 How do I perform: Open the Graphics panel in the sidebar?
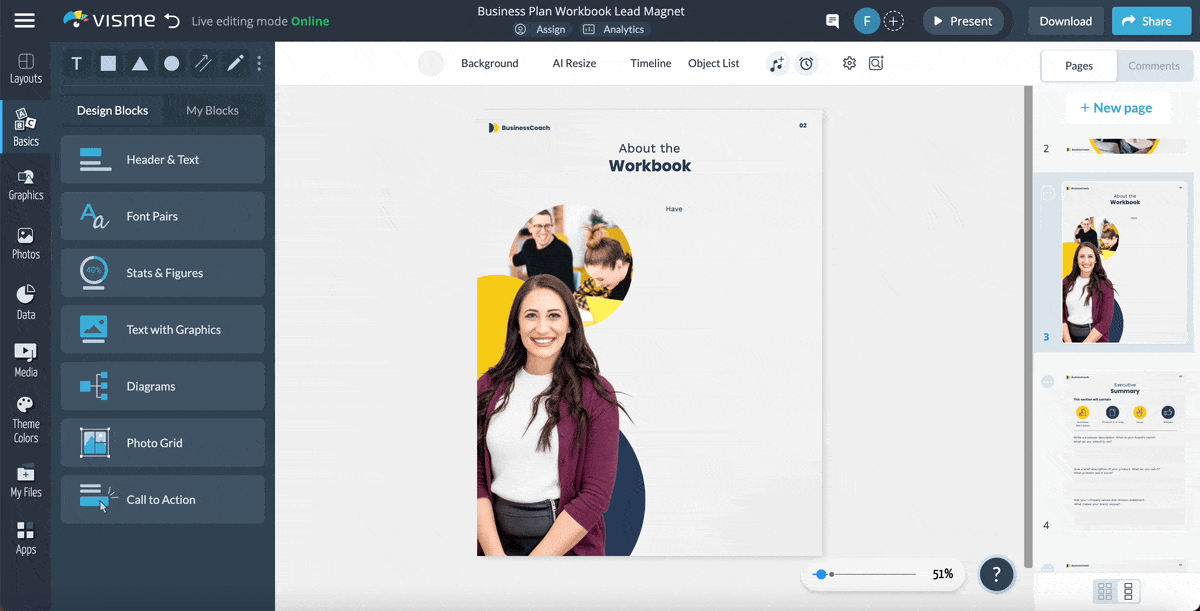point(25,185)
